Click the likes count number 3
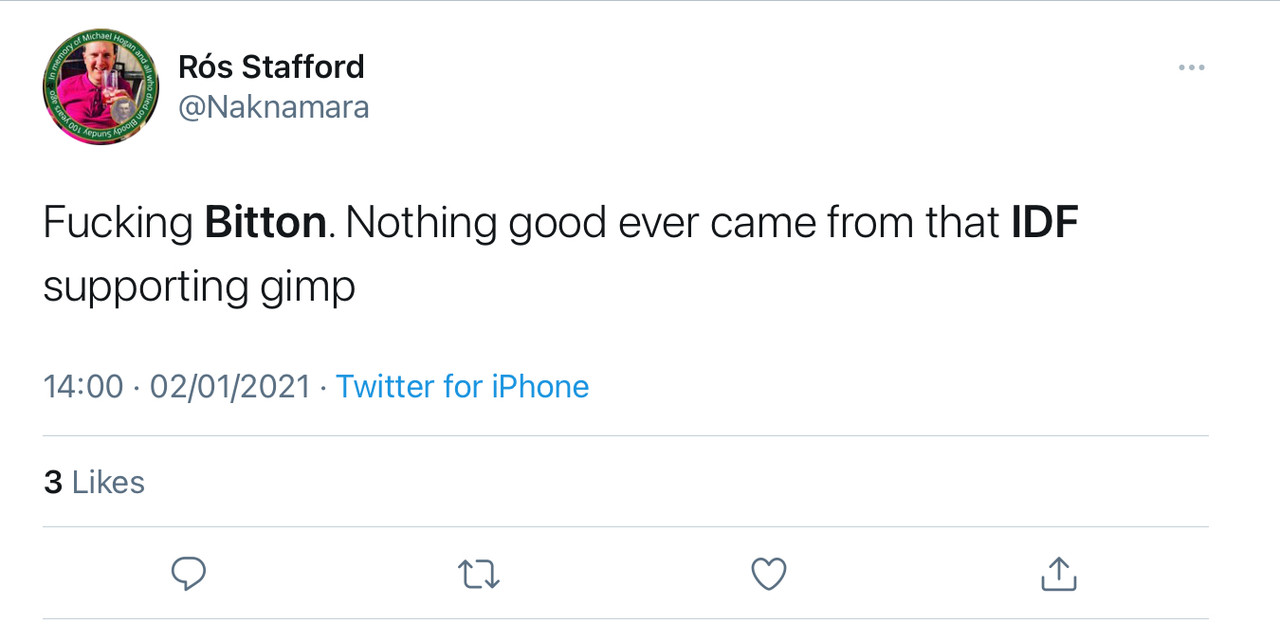Screen dimensions: 1280x626 (53, 482)
